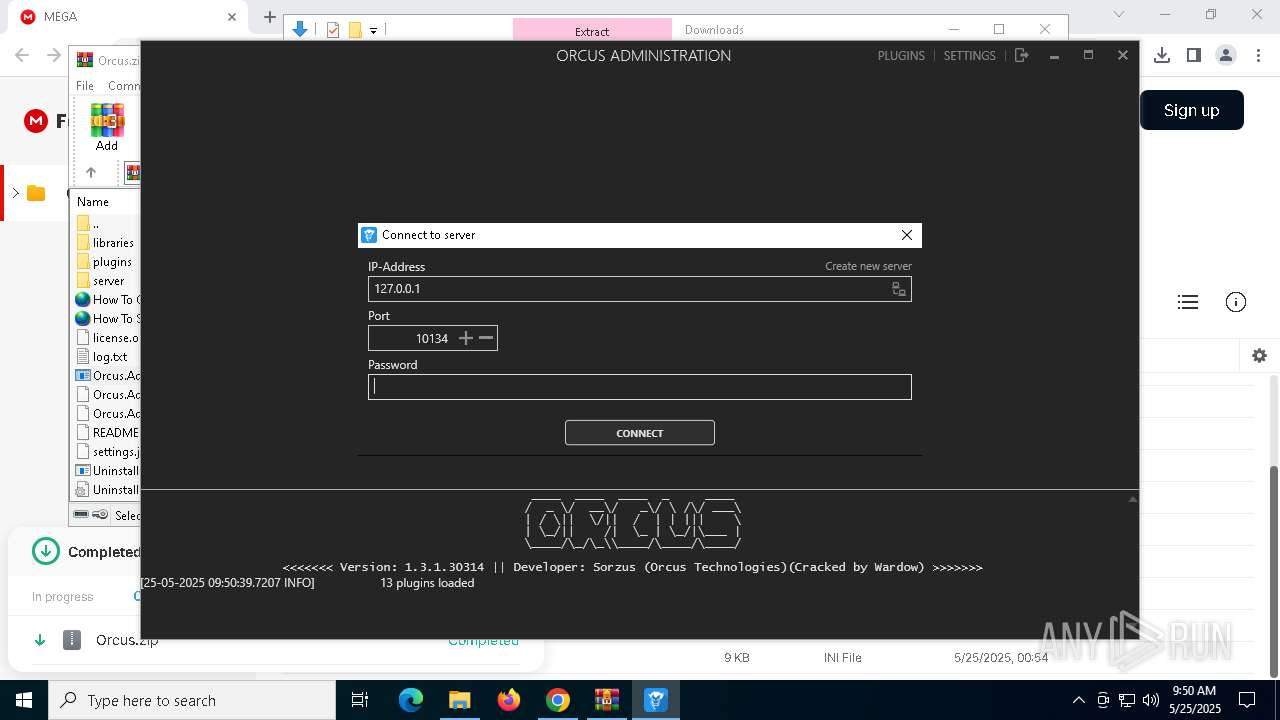The height and width of the screenshot is (720, 1280).
Task: Click the Extract tab in Explorer window
Action: tap(592, 31)
